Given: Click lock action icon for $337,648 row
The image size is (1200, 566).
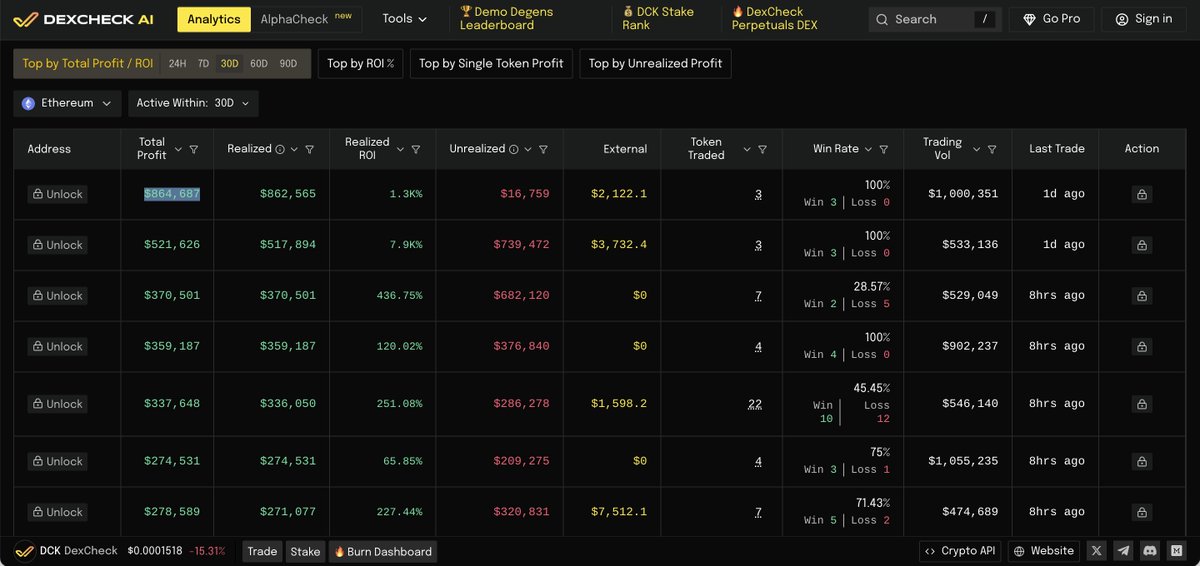Looking at the screenshot, I should click(1141, 404).
